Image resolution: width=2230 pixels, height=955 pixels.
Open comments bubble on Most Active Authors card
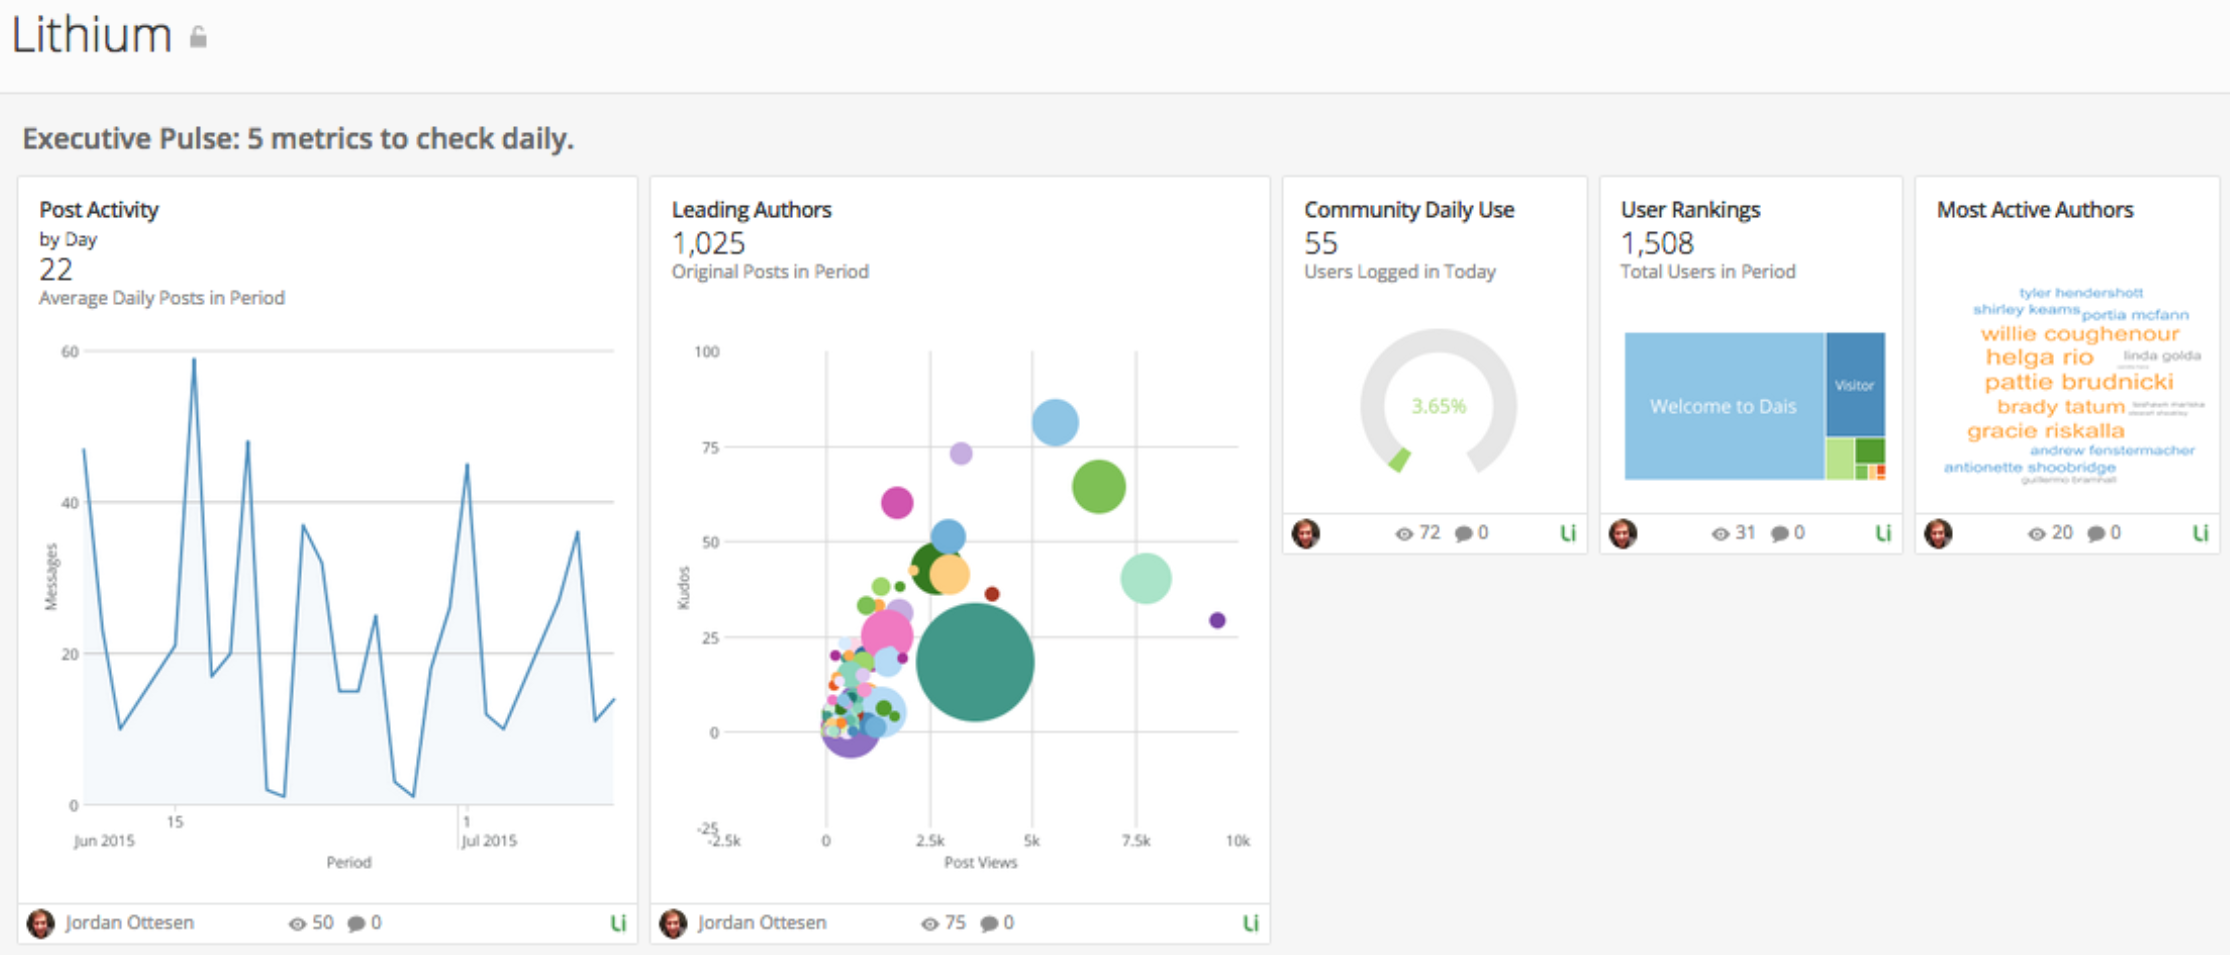pos(2096,534)
